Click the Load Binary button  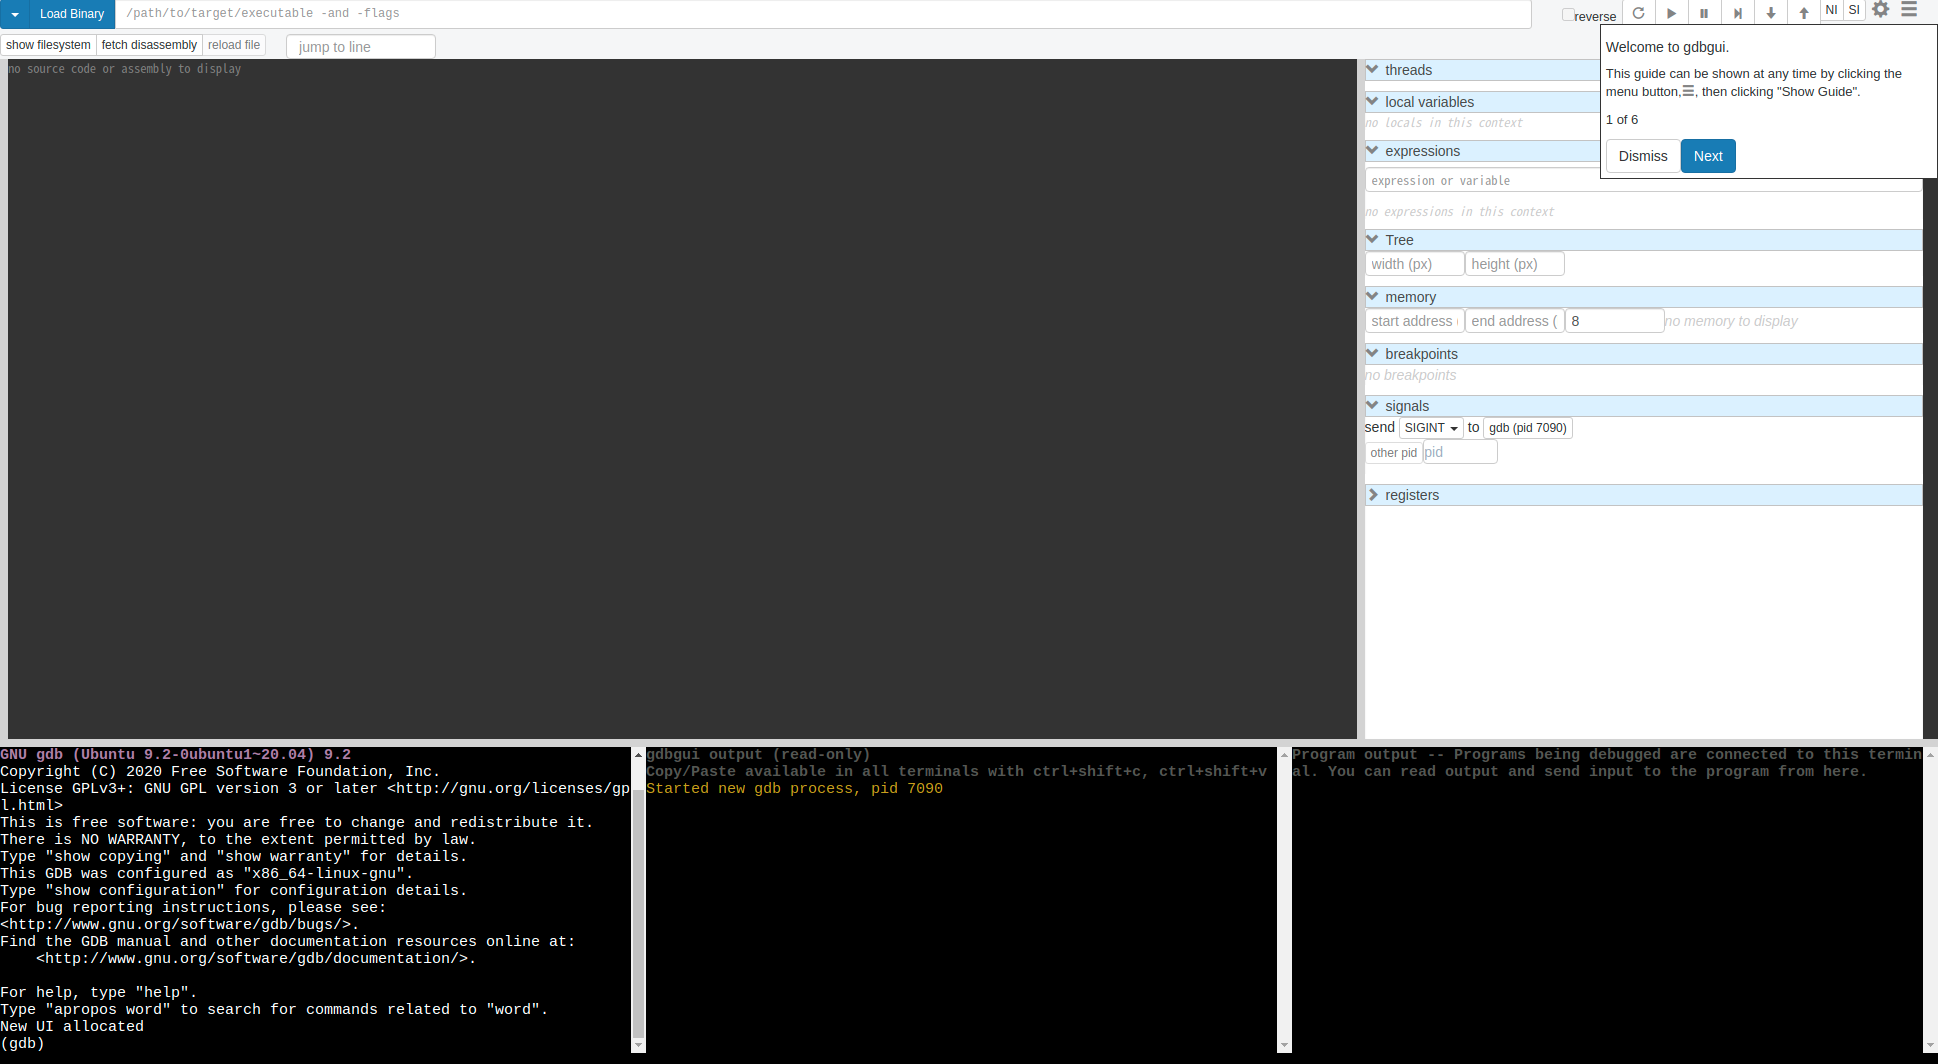[71, 14]
